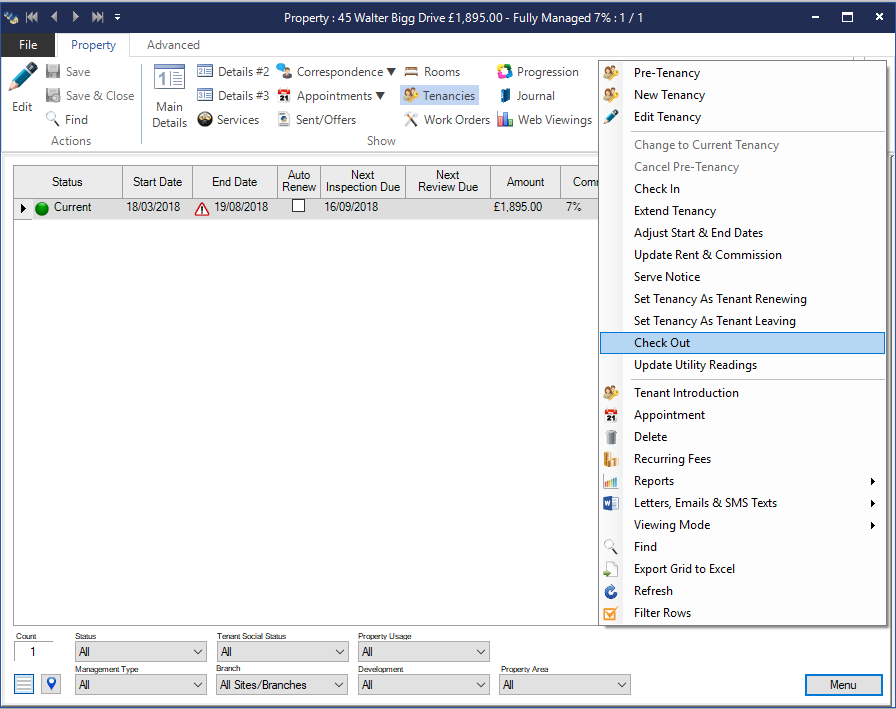Expand the Correspondence dropdown
The height and width of the screenshot is (709, 896).
(338, 72)
